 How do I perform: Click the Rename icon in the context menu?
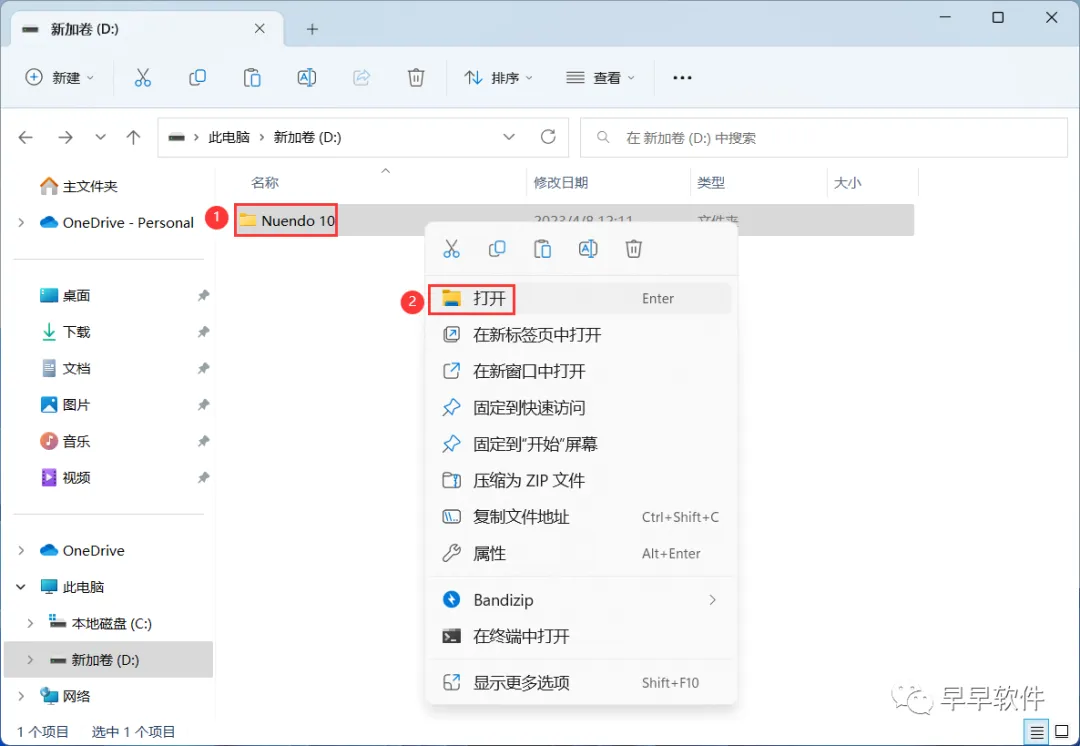(588, 249)
